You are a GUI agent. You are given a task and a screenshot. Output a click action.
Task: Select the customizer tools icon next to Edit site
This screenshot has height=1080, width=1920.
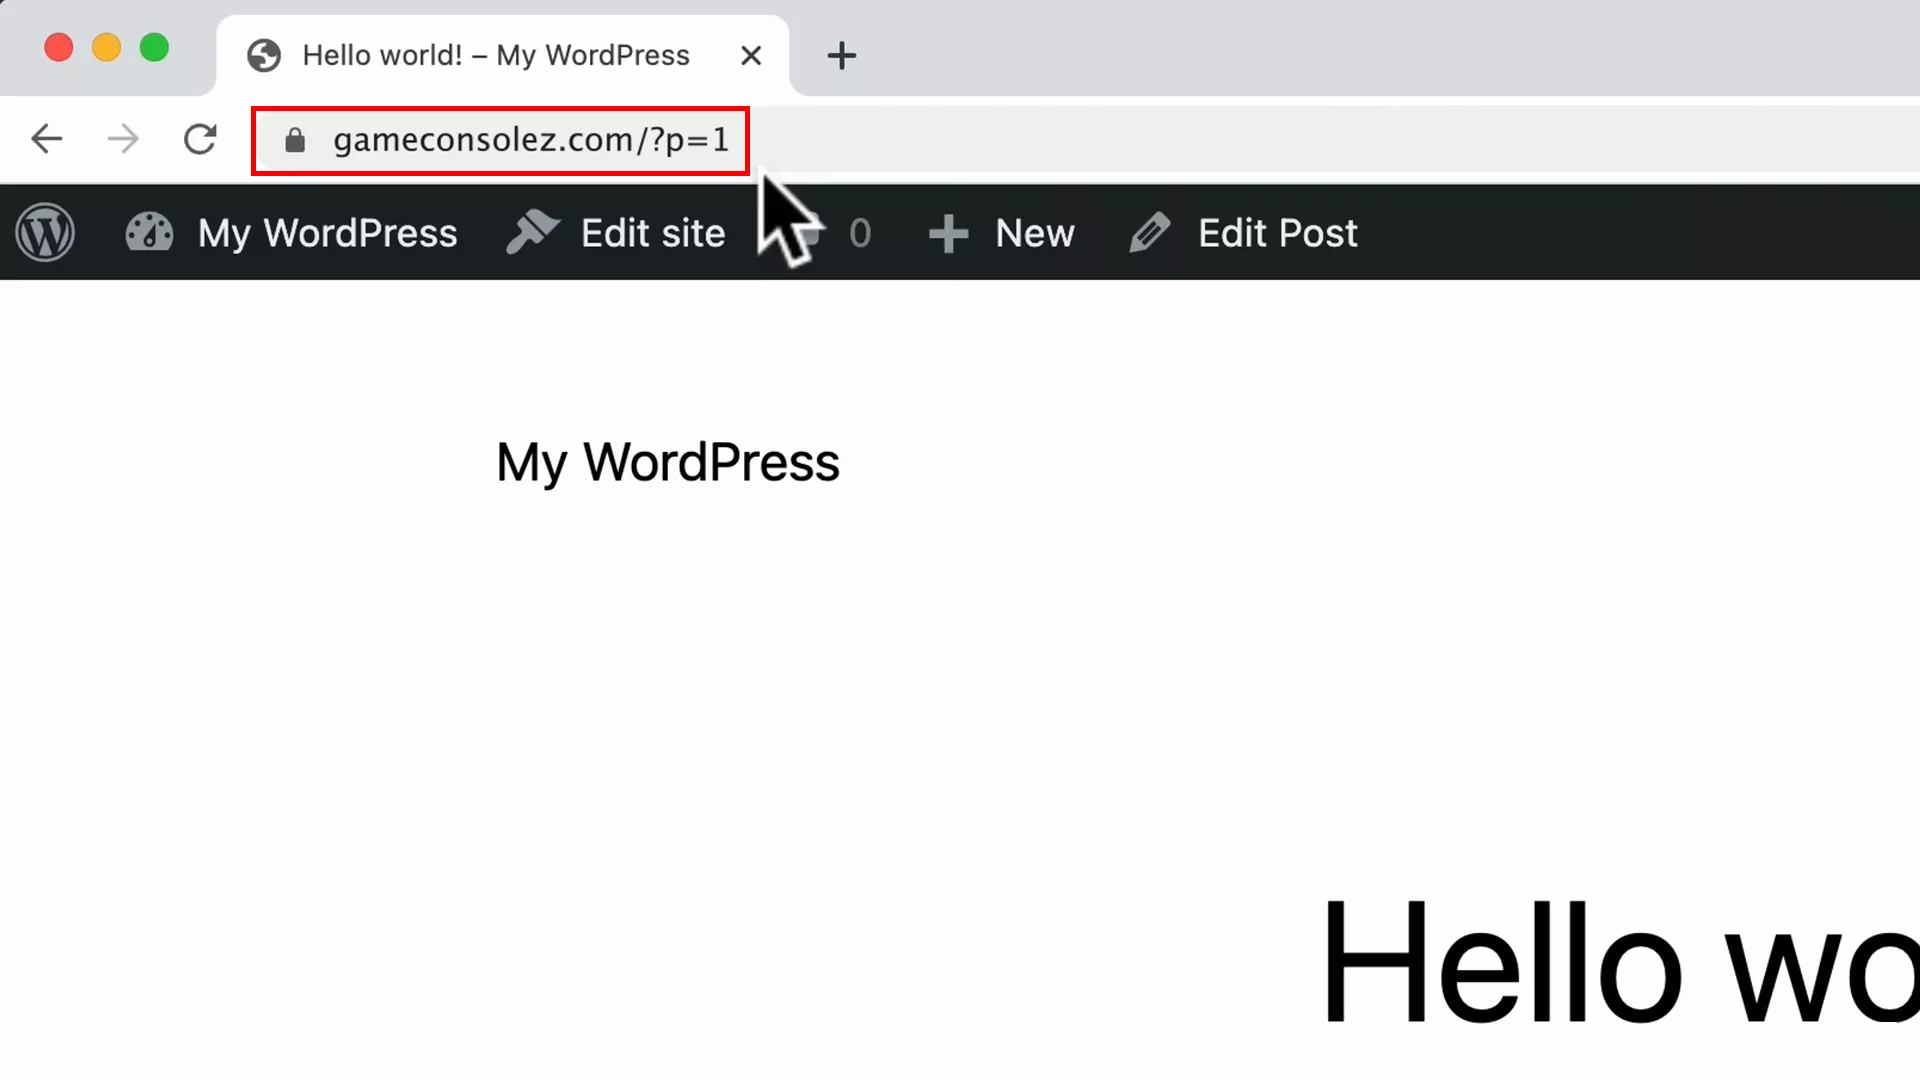(533, 232)
